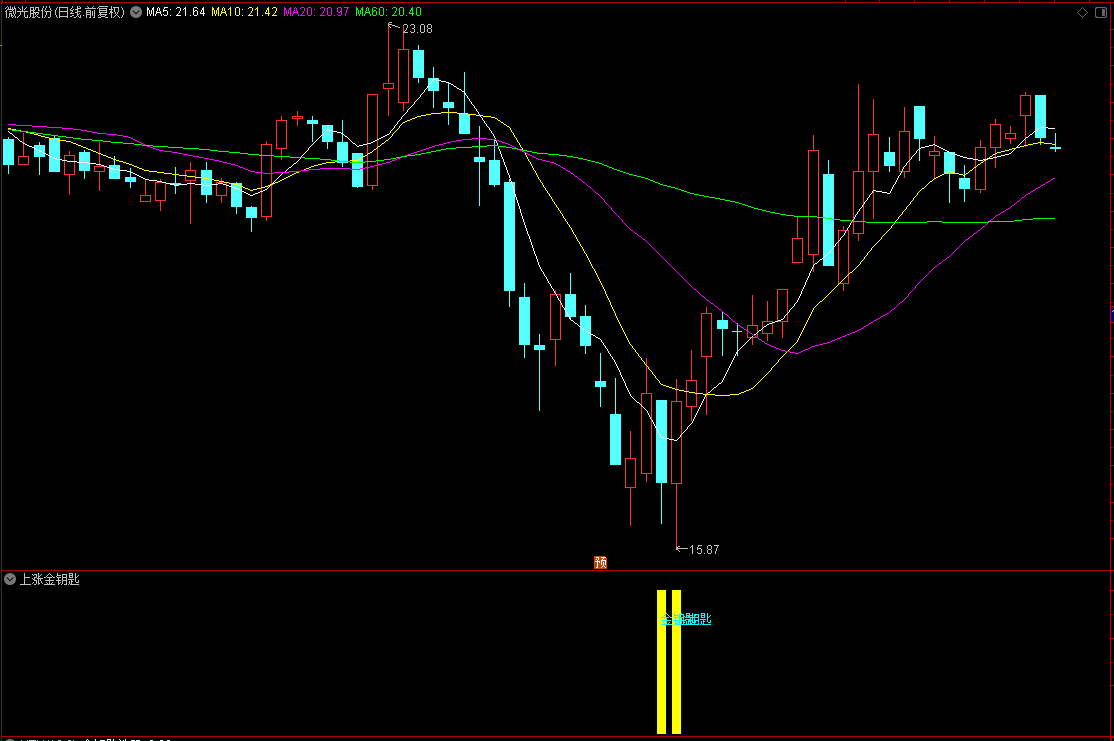The image size is (1114, 741).
Task: Click the second yellow 金钥匙 signal bar
Action: [x=676, y=661]
